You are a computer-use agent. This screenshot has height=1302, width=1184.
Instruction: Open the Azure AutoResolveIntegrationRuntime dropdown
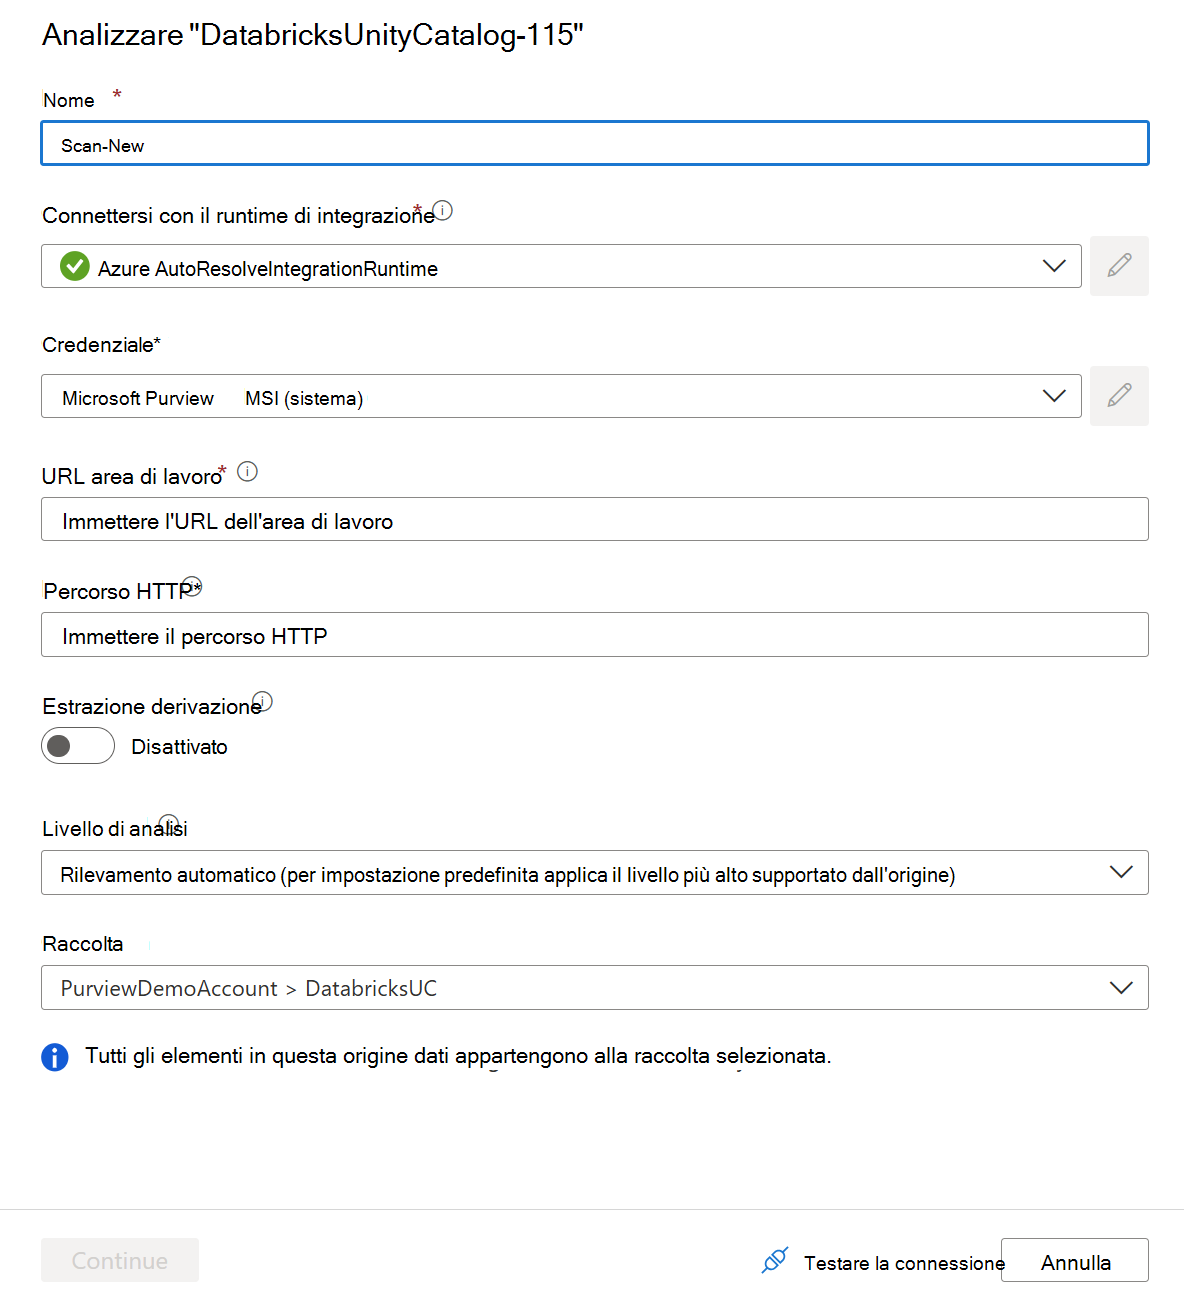coord(1054,266)
